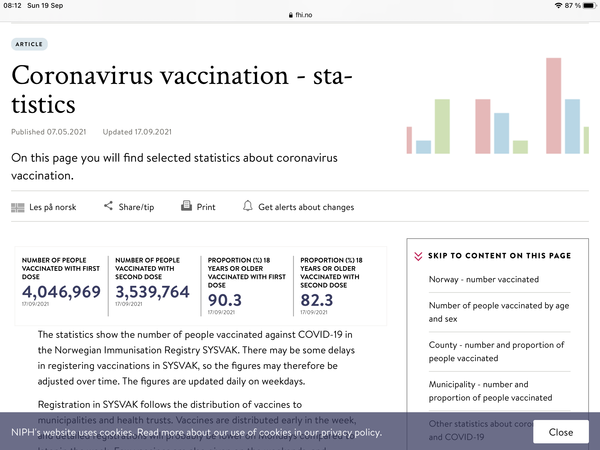600x450 pixels.
Task: Open the Norwegian flag icon beside Les på norsk
Action: tap(18, 207)
